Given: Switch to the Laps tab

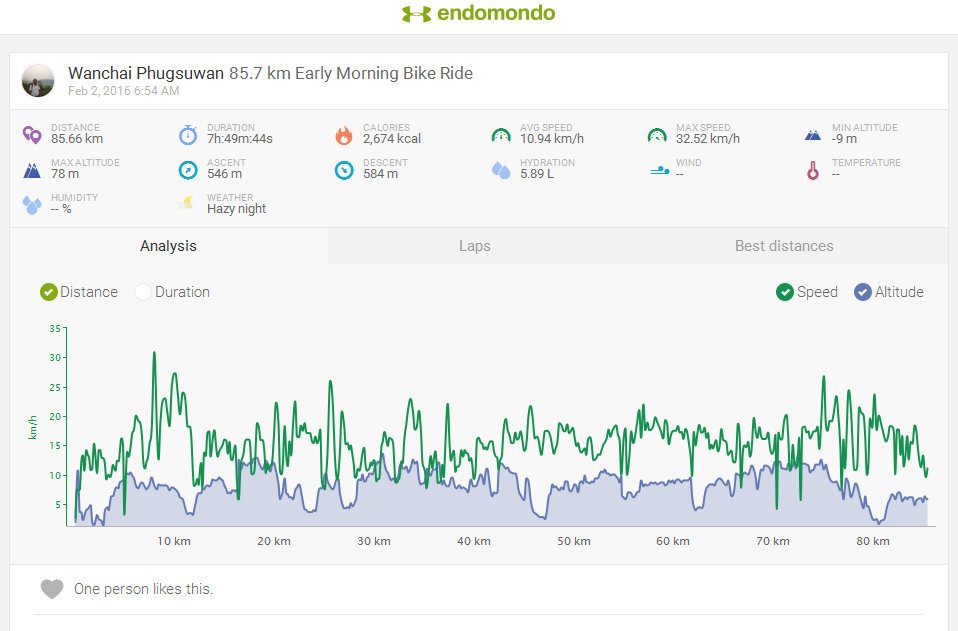Looking at the screenshot, I should [475, 246].
